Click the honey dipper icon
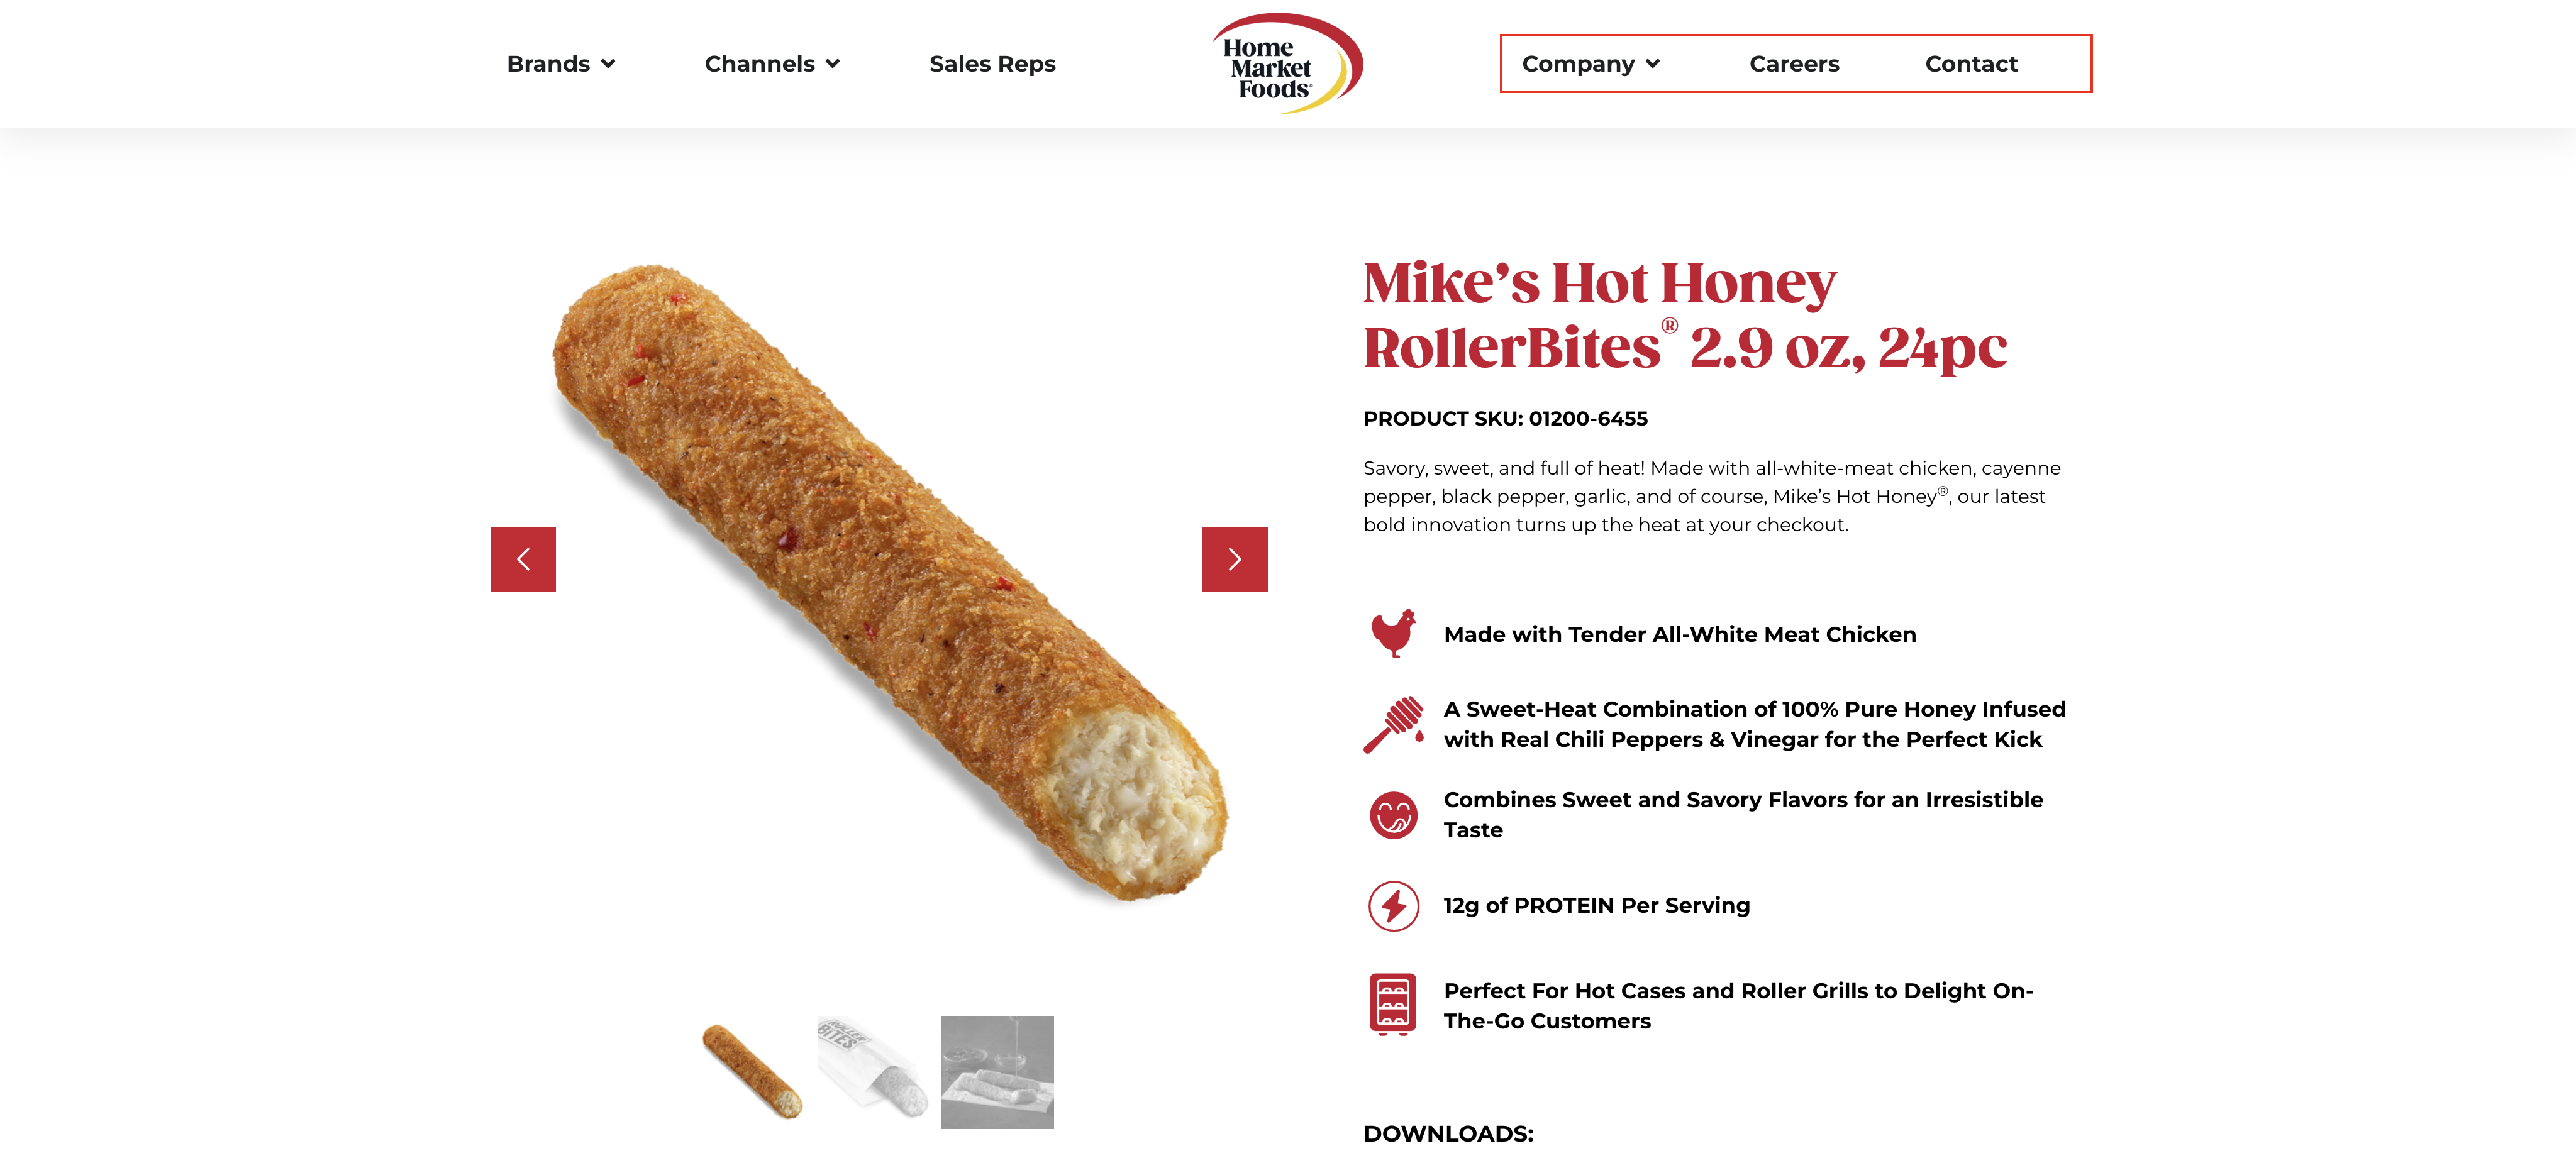 coord(1393,724)
